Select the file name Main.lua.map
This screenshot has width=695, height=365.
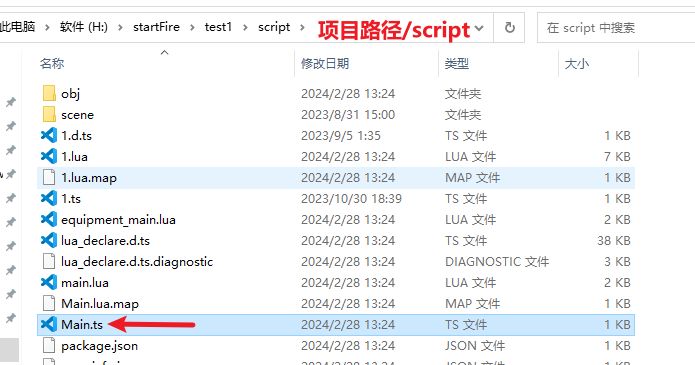[100, 304]
